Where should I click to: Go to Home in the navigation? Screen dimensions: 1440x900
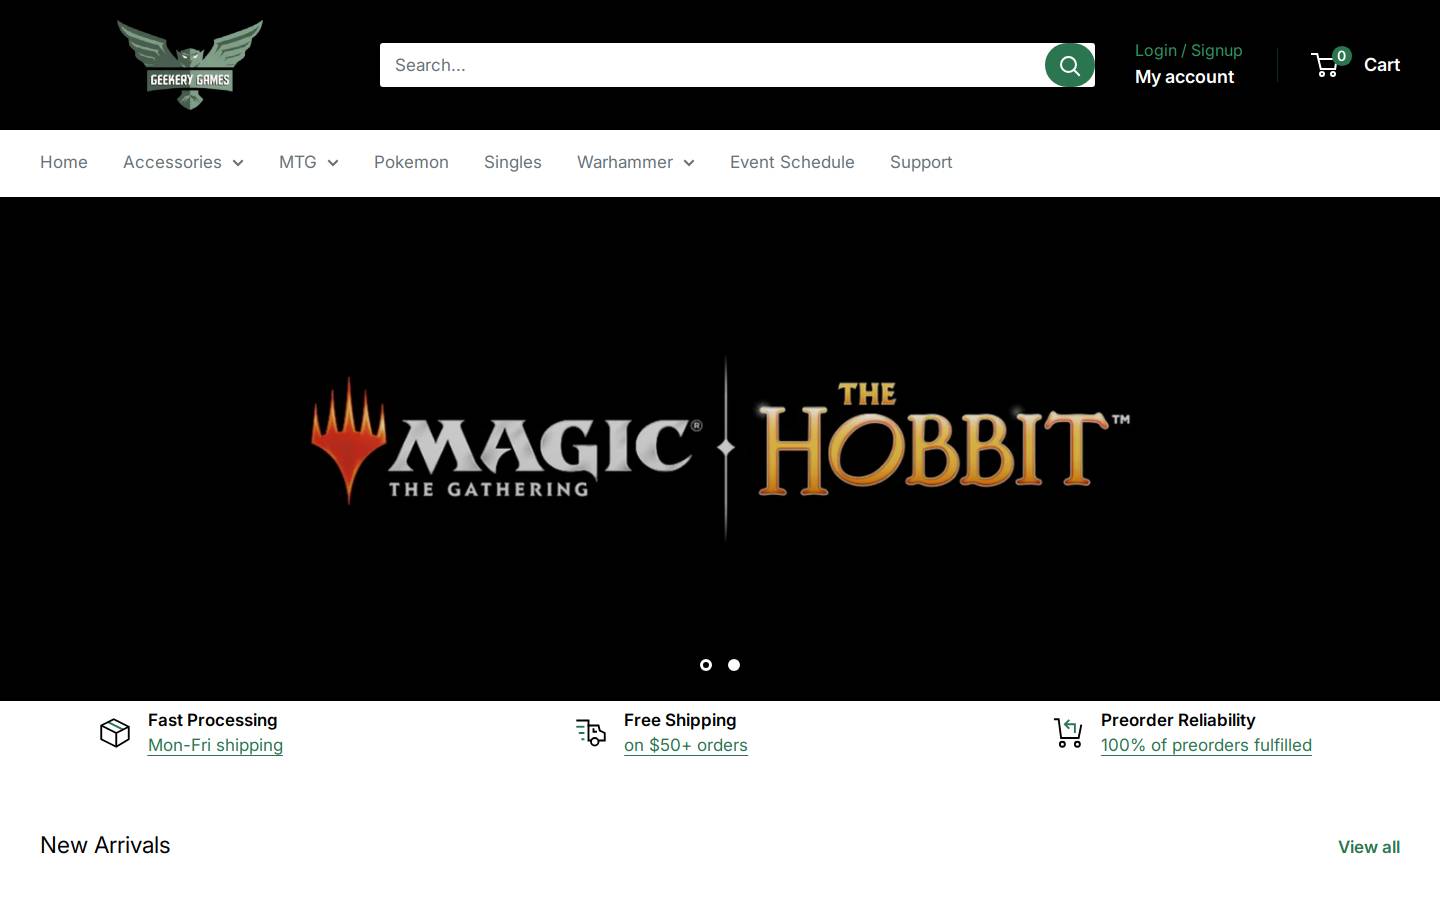(64, 162)
